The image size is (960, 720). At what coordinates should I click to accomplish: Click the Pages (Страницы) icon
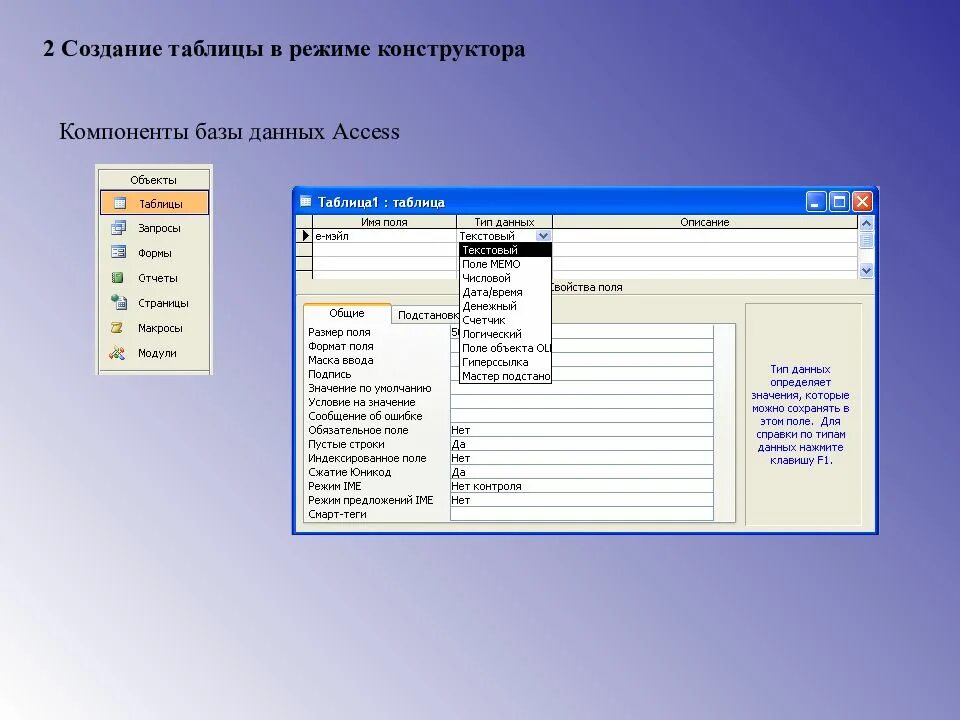(x=119, y=302)
